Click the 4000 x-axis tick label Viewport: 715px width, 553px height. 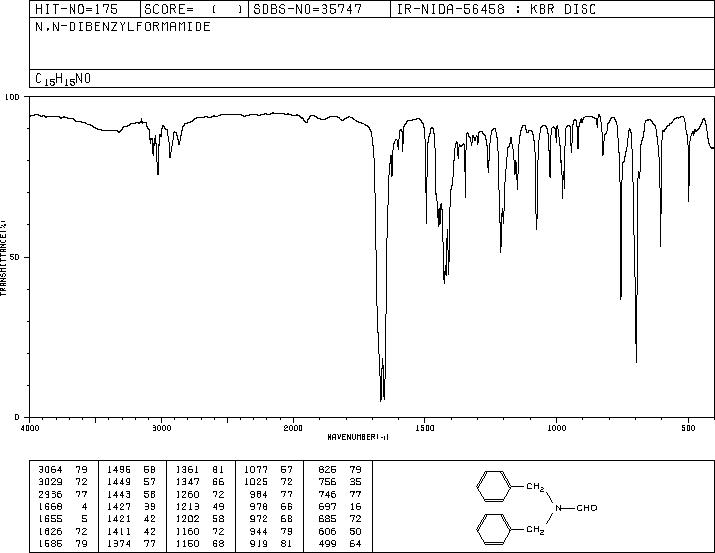30,428
